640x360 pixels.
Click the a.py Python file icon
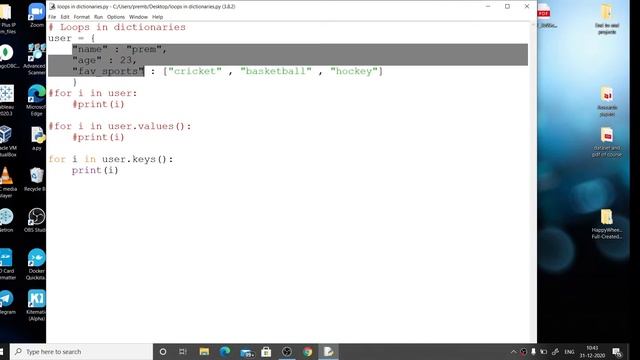(37, 138)
